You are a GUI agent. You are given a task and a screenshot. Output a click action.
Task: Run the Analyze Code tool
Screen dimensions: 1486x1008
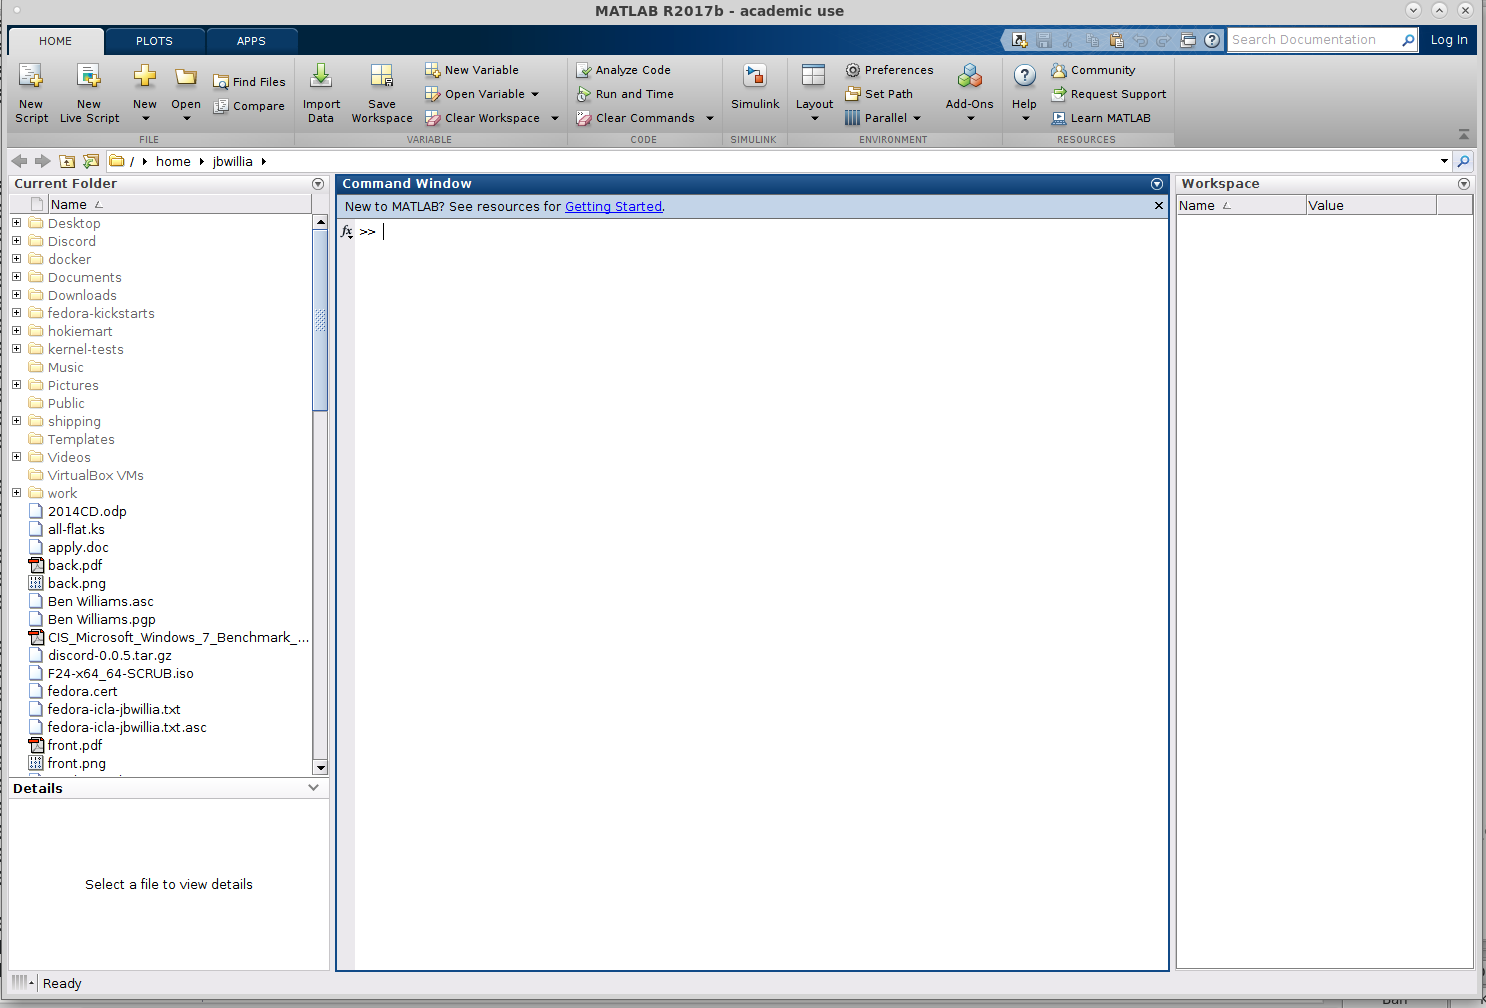623,70
